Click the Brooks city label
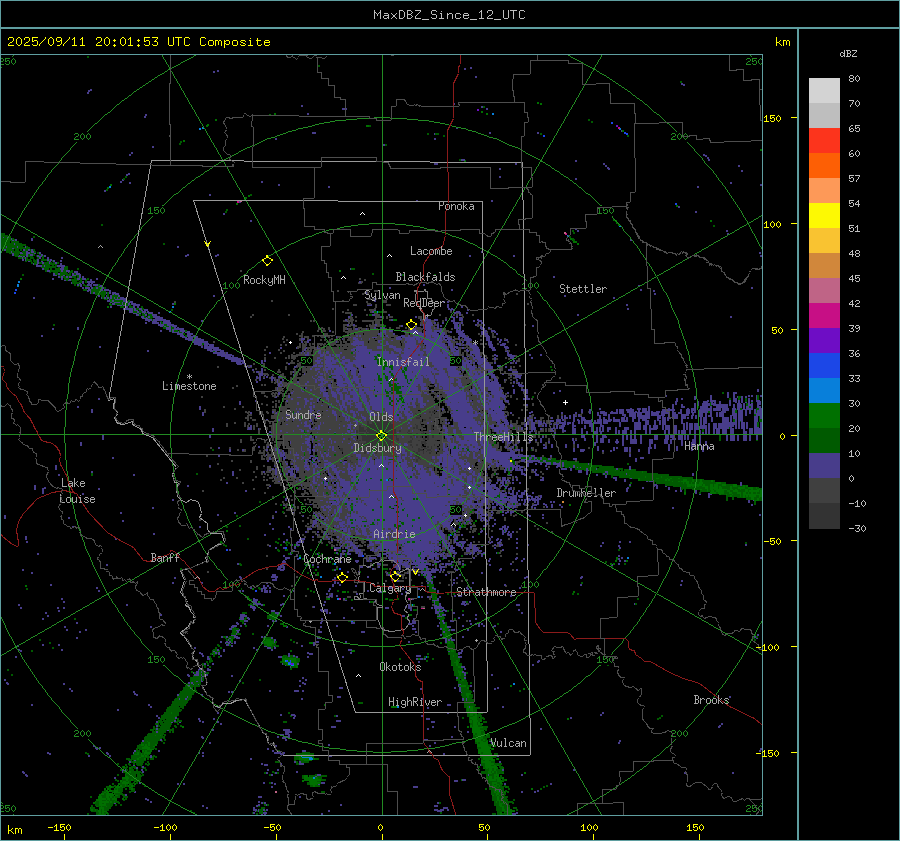900x841 pixels. click(711, 700)
